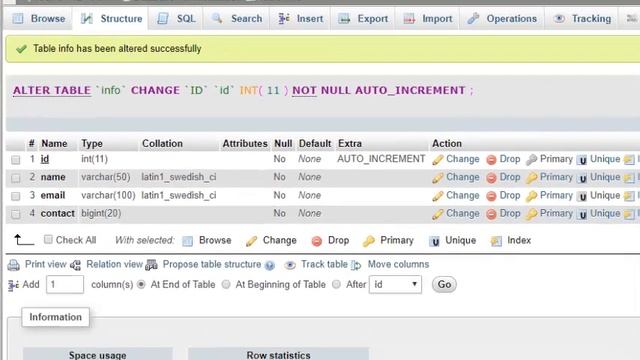Click With selected Browse link
The width and height of the screenshot is (640, 360).
tap(215, 240)
